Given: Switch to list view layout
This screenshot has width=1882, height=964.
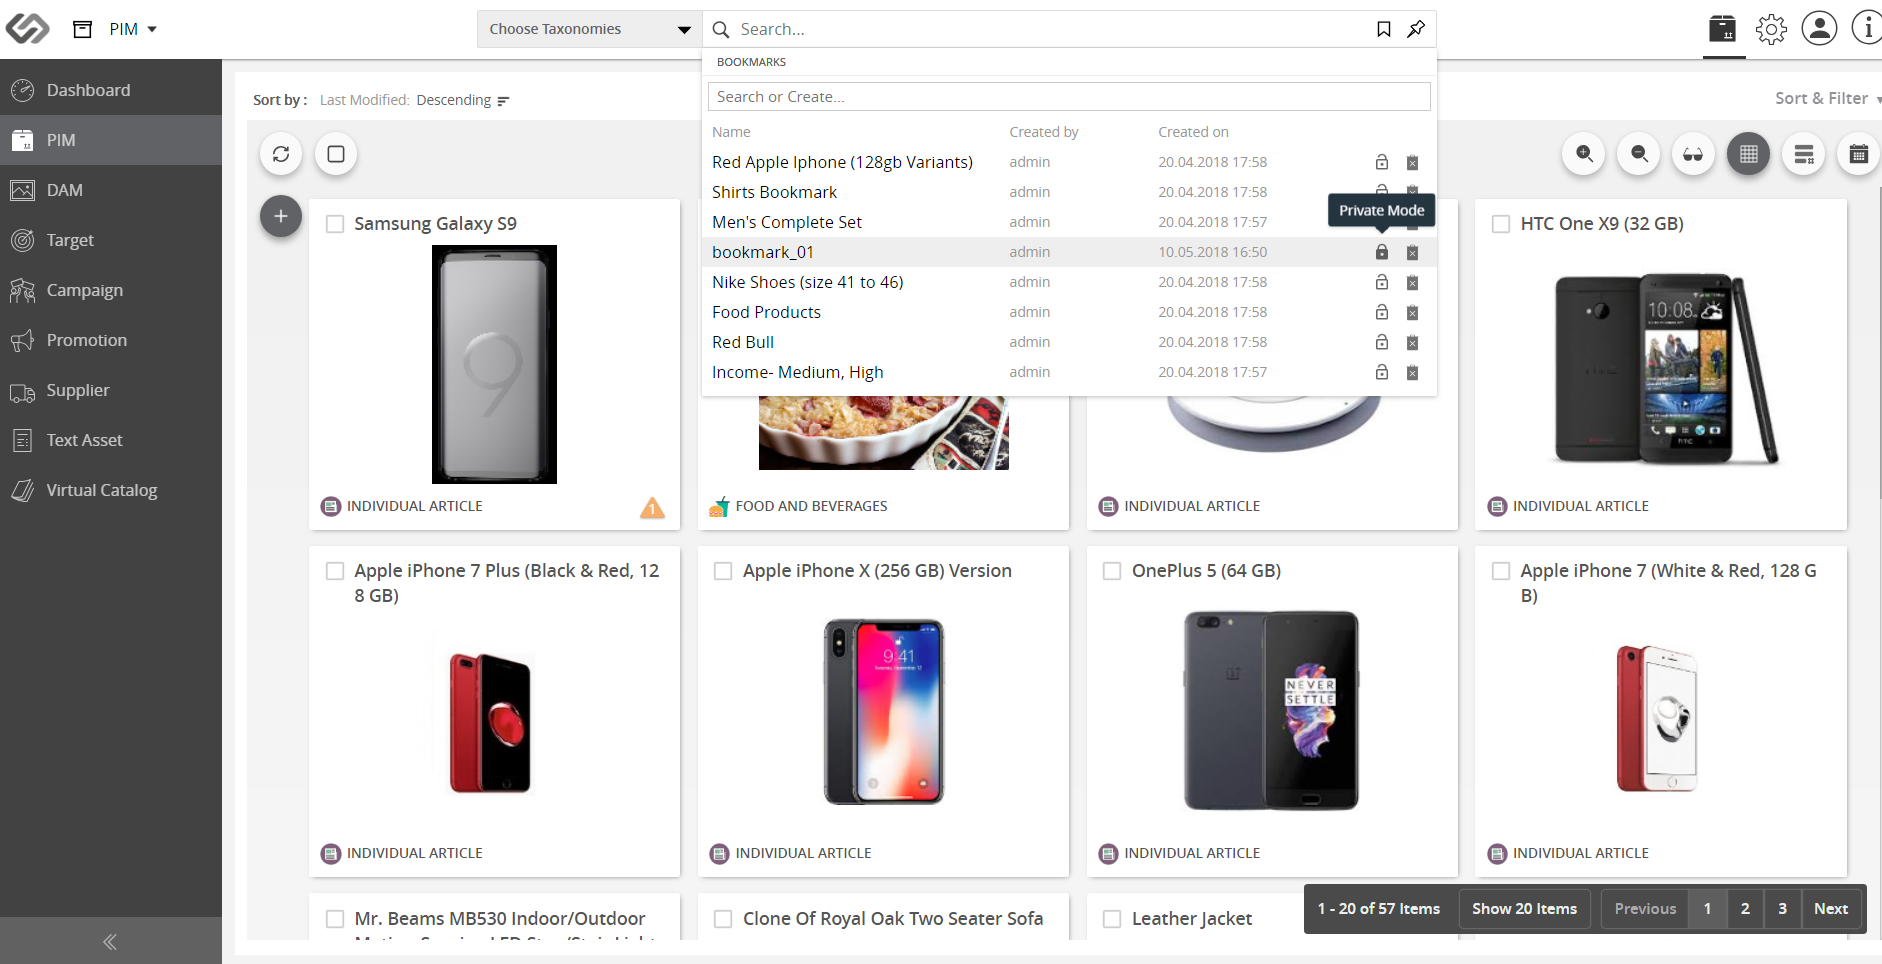Looking at the screenshot, I should (x=1804, y=154).
